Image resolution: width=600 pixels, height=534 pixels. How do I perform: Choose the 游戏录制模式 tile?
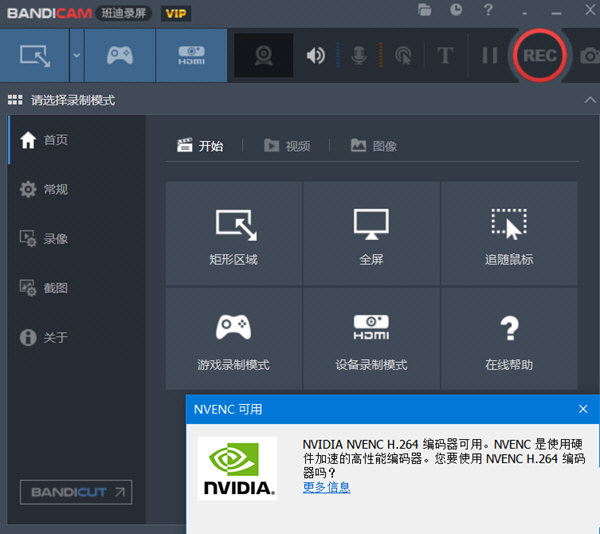point(233,339)
